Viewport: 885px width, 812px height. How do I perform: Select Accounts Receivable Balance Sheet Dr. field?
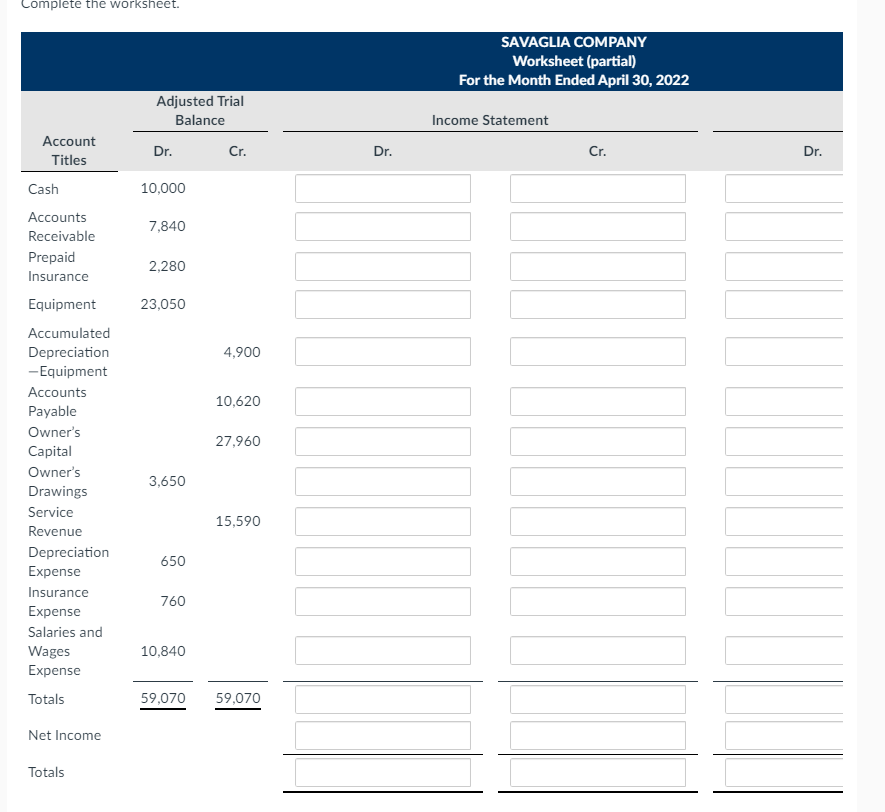coord(784,226)
